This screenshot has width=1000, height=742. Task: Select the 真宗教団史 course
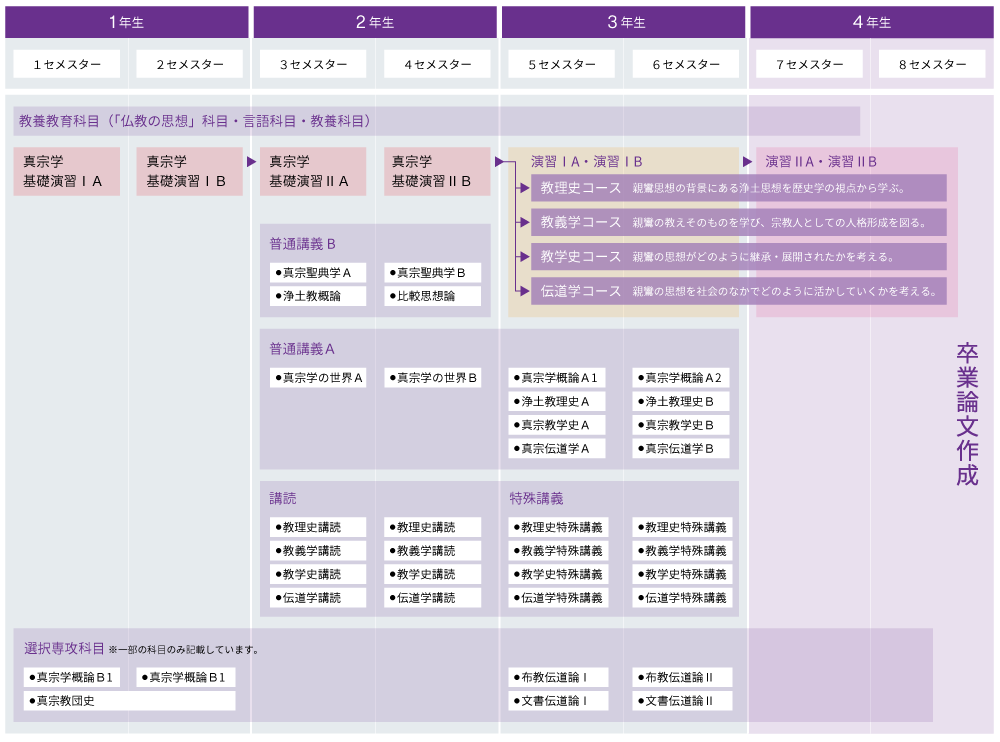129,701
